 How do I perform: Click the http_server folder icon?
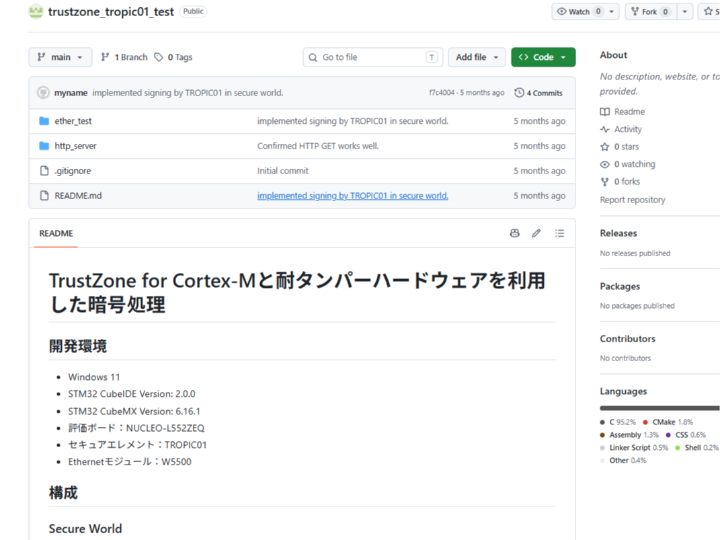click(x=44, y=146)
